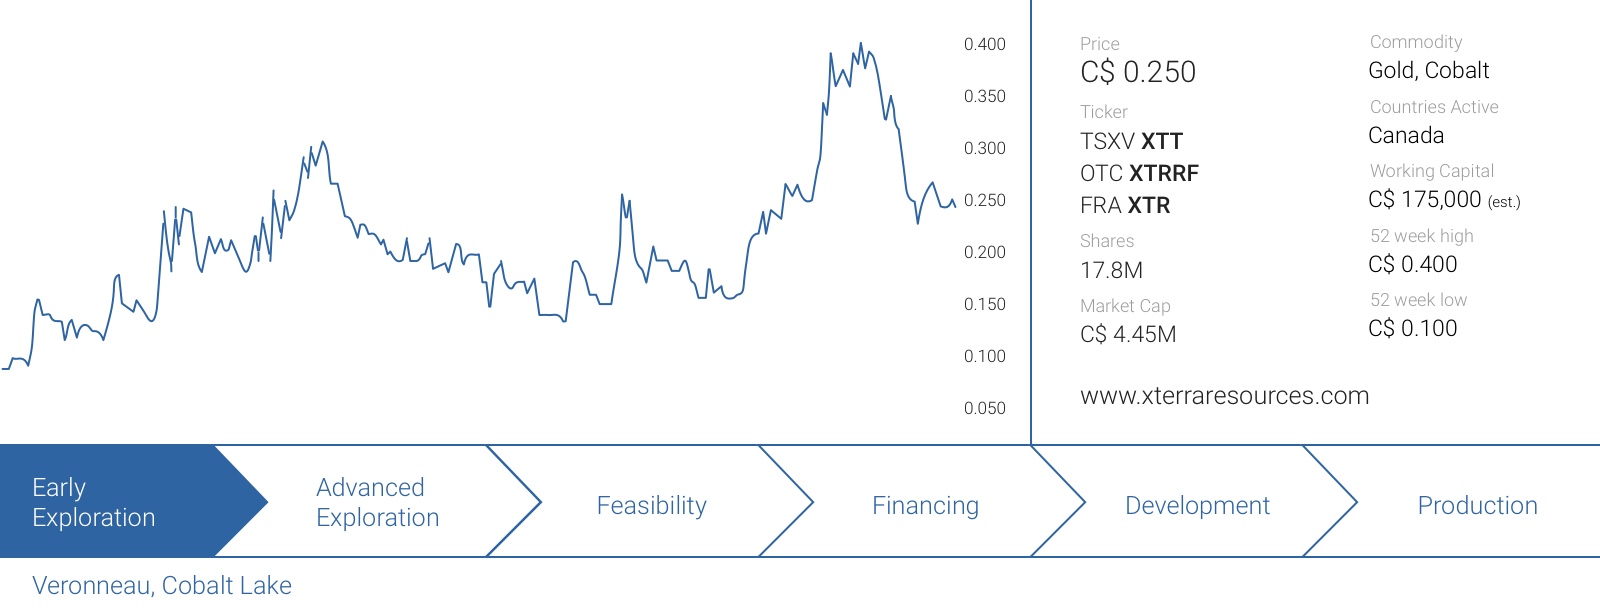Click the TSXV XTT ticker
This screenshot has width=1600, height=616.
(1131, 141)
